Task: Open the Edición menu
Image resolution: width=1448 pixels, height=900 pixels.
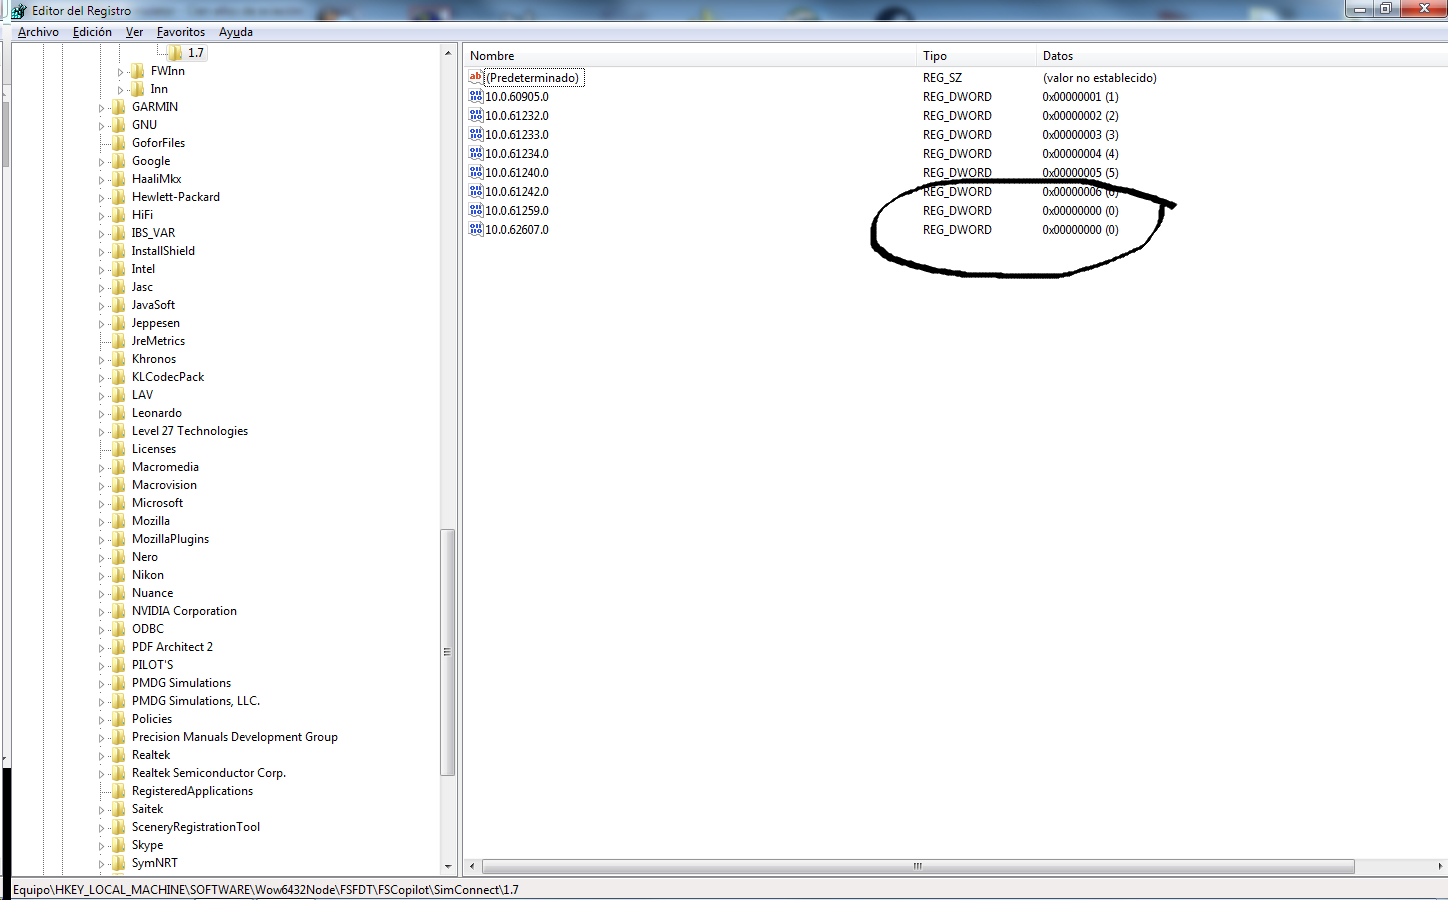Action: tap(92, 32)
